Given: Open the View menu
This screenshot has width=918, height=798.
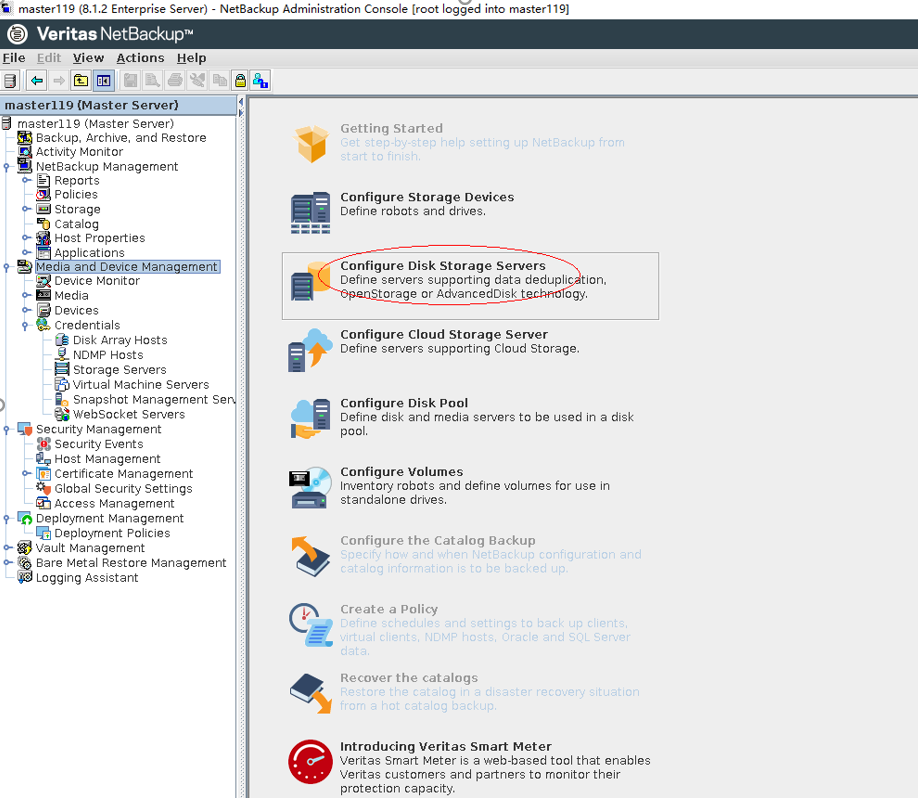Looking at the screenshot, I should point(88,58).
